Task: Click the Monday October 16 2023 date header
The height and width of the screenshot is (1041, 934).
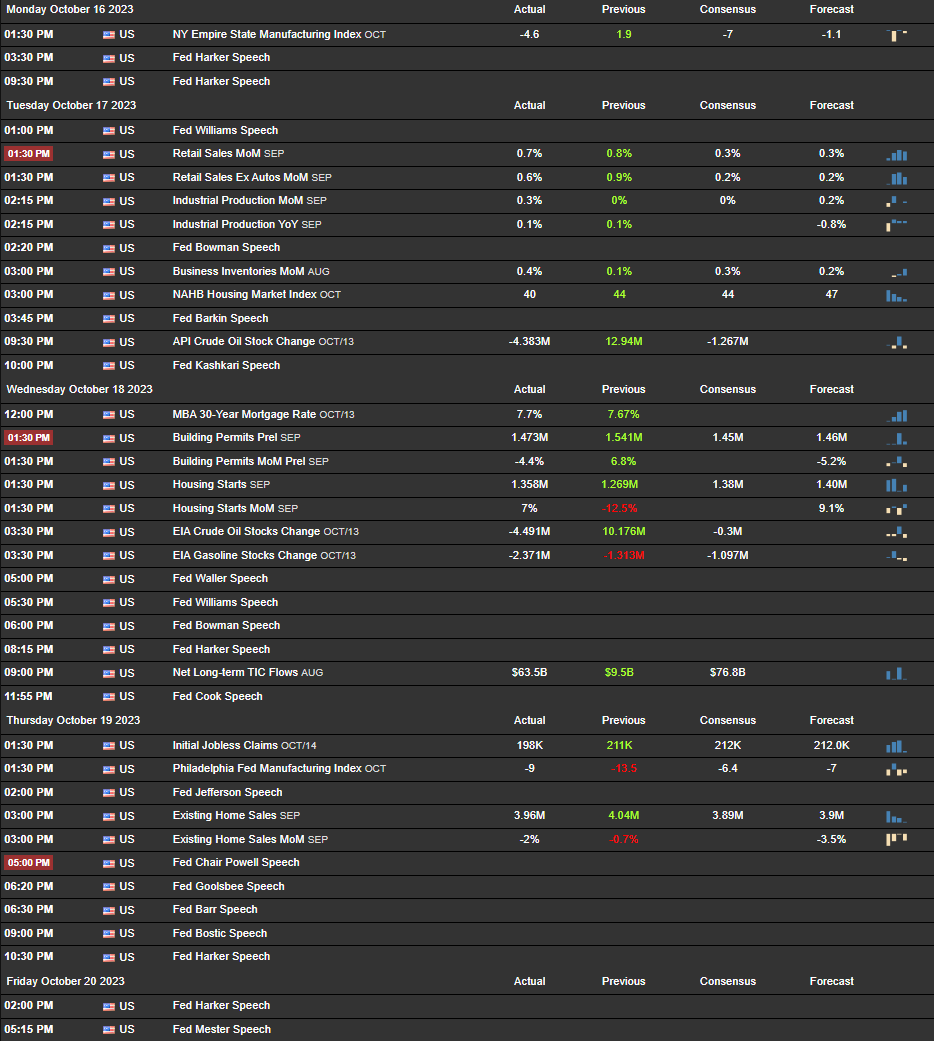Action: (70, 9)
